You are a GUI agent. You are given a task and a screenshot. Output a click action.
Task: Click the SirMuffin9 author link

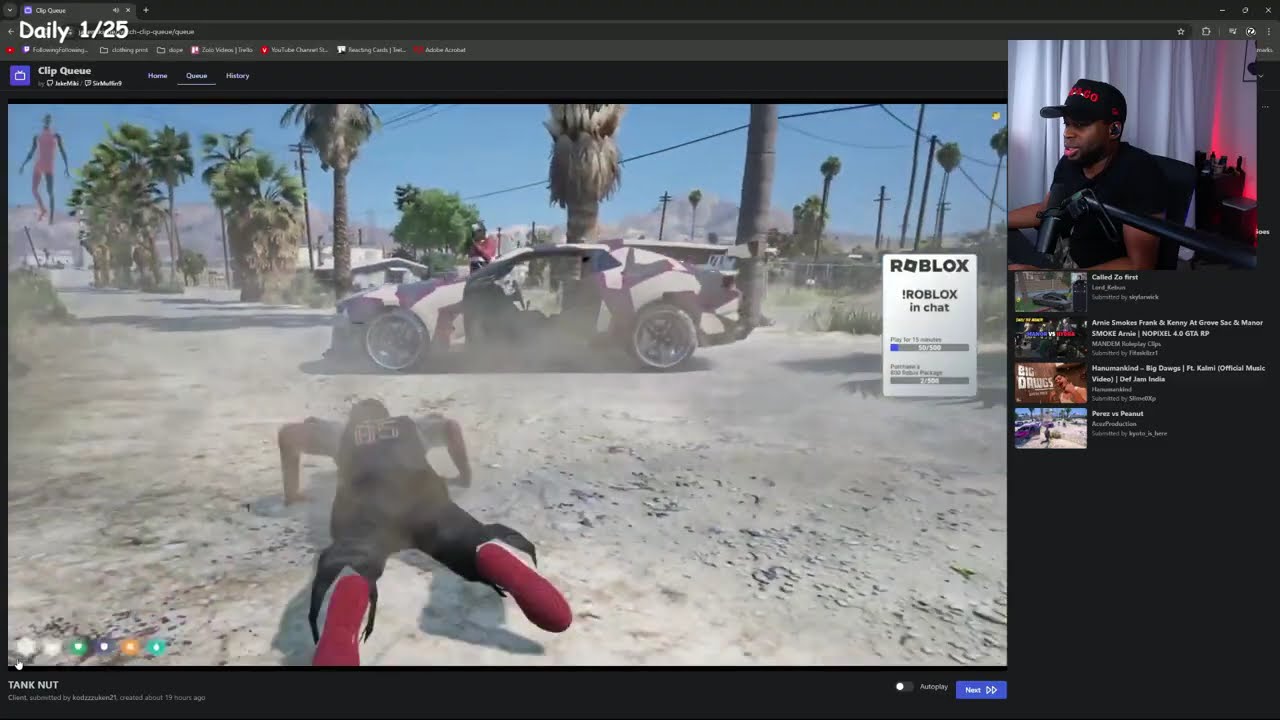[x=106, y=83]
